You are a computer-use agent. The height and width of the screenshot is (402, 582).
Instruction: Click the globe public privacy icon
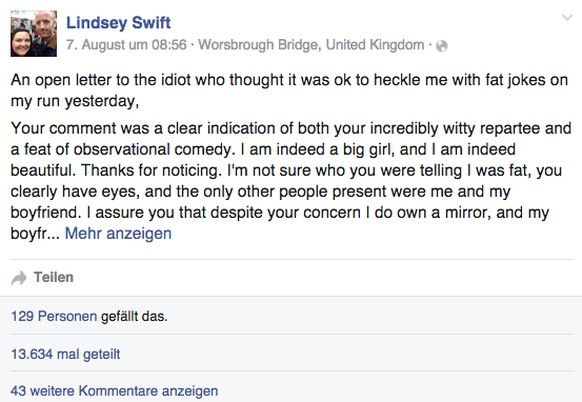click(x=441, y=46)
